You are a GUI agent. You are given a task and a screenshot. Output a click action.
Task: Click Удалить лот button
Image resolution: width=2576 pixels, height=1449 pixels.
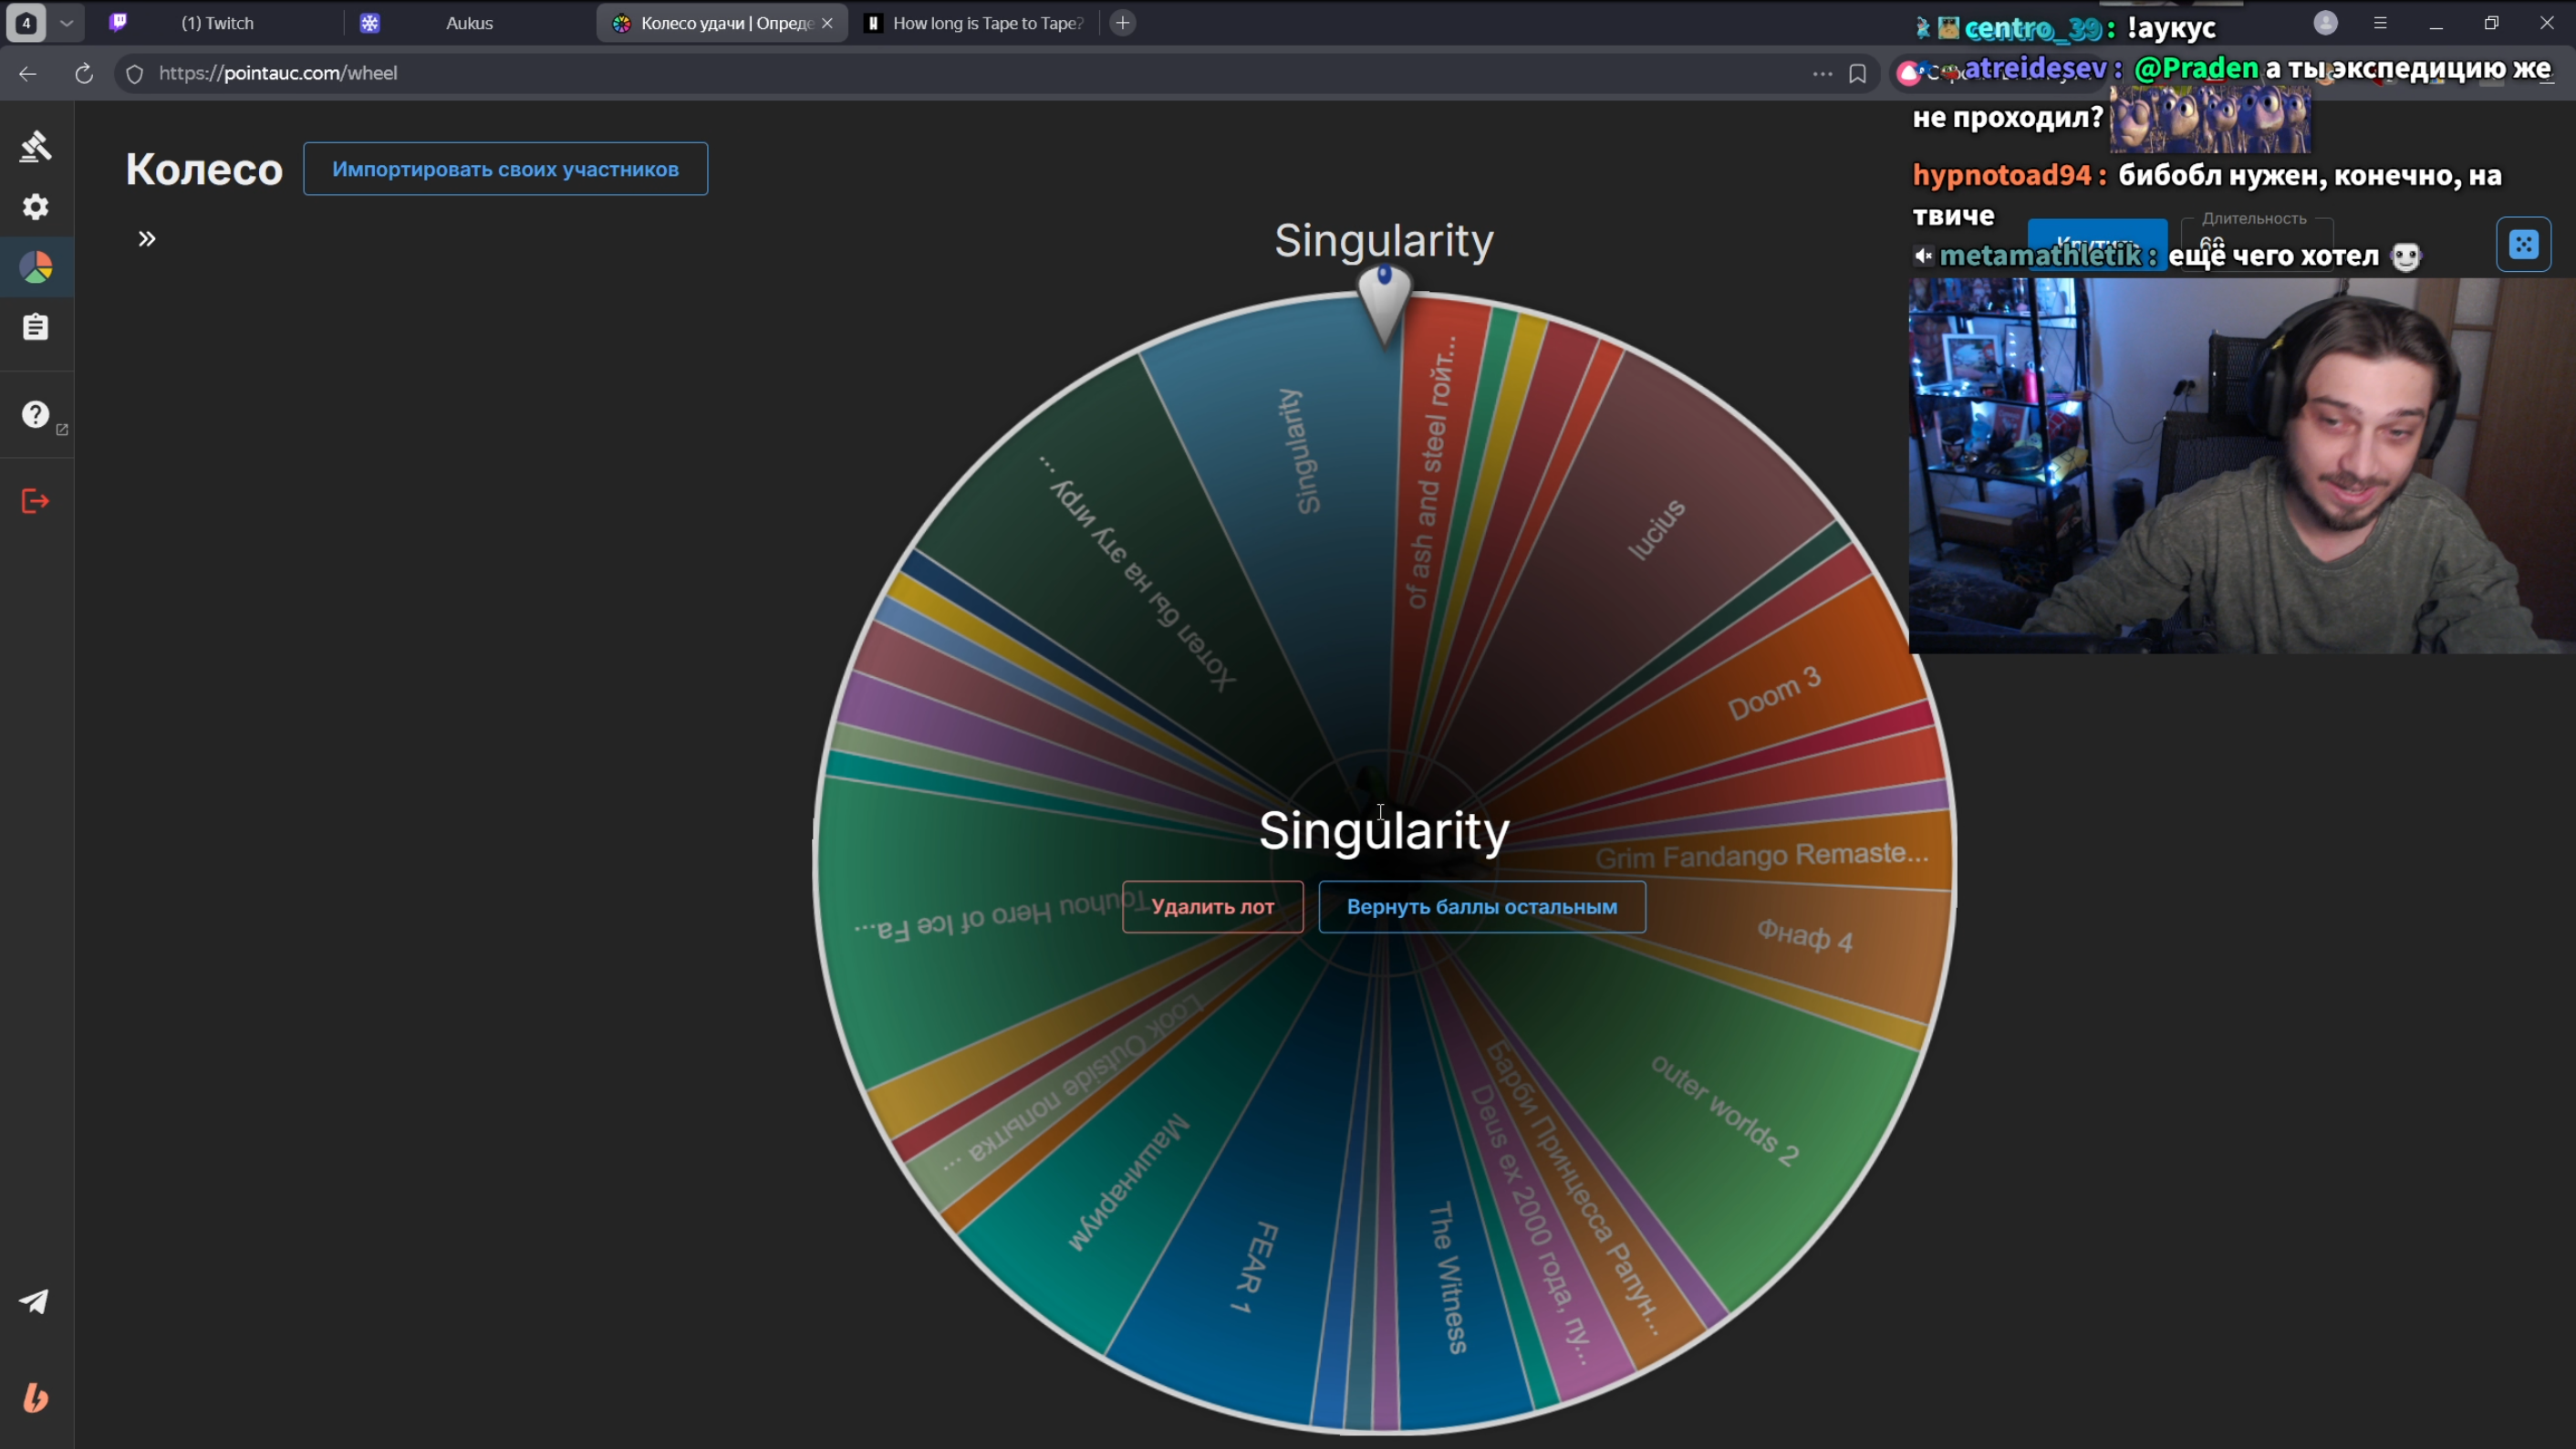pyautogui.click(x=1212, y=907)
